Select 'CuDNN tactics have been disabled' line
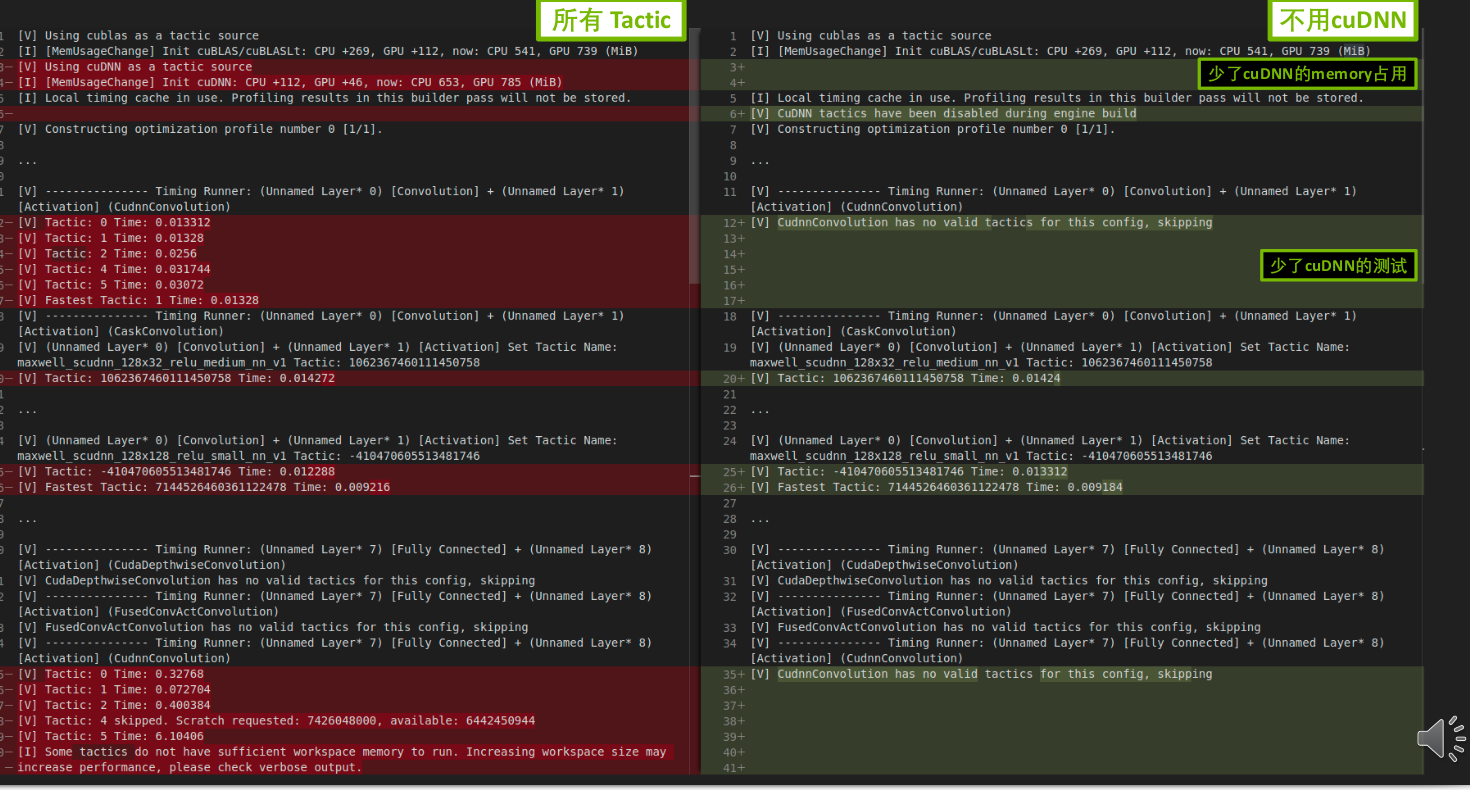1470x790 pixels. [943, 114]
